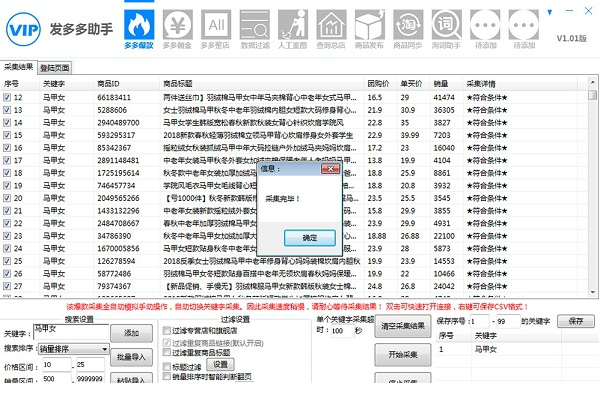The width and height of the screenshot is (600, 398).
Task: Open 设置 next to 标题过滤
Action: coord(220,365)
